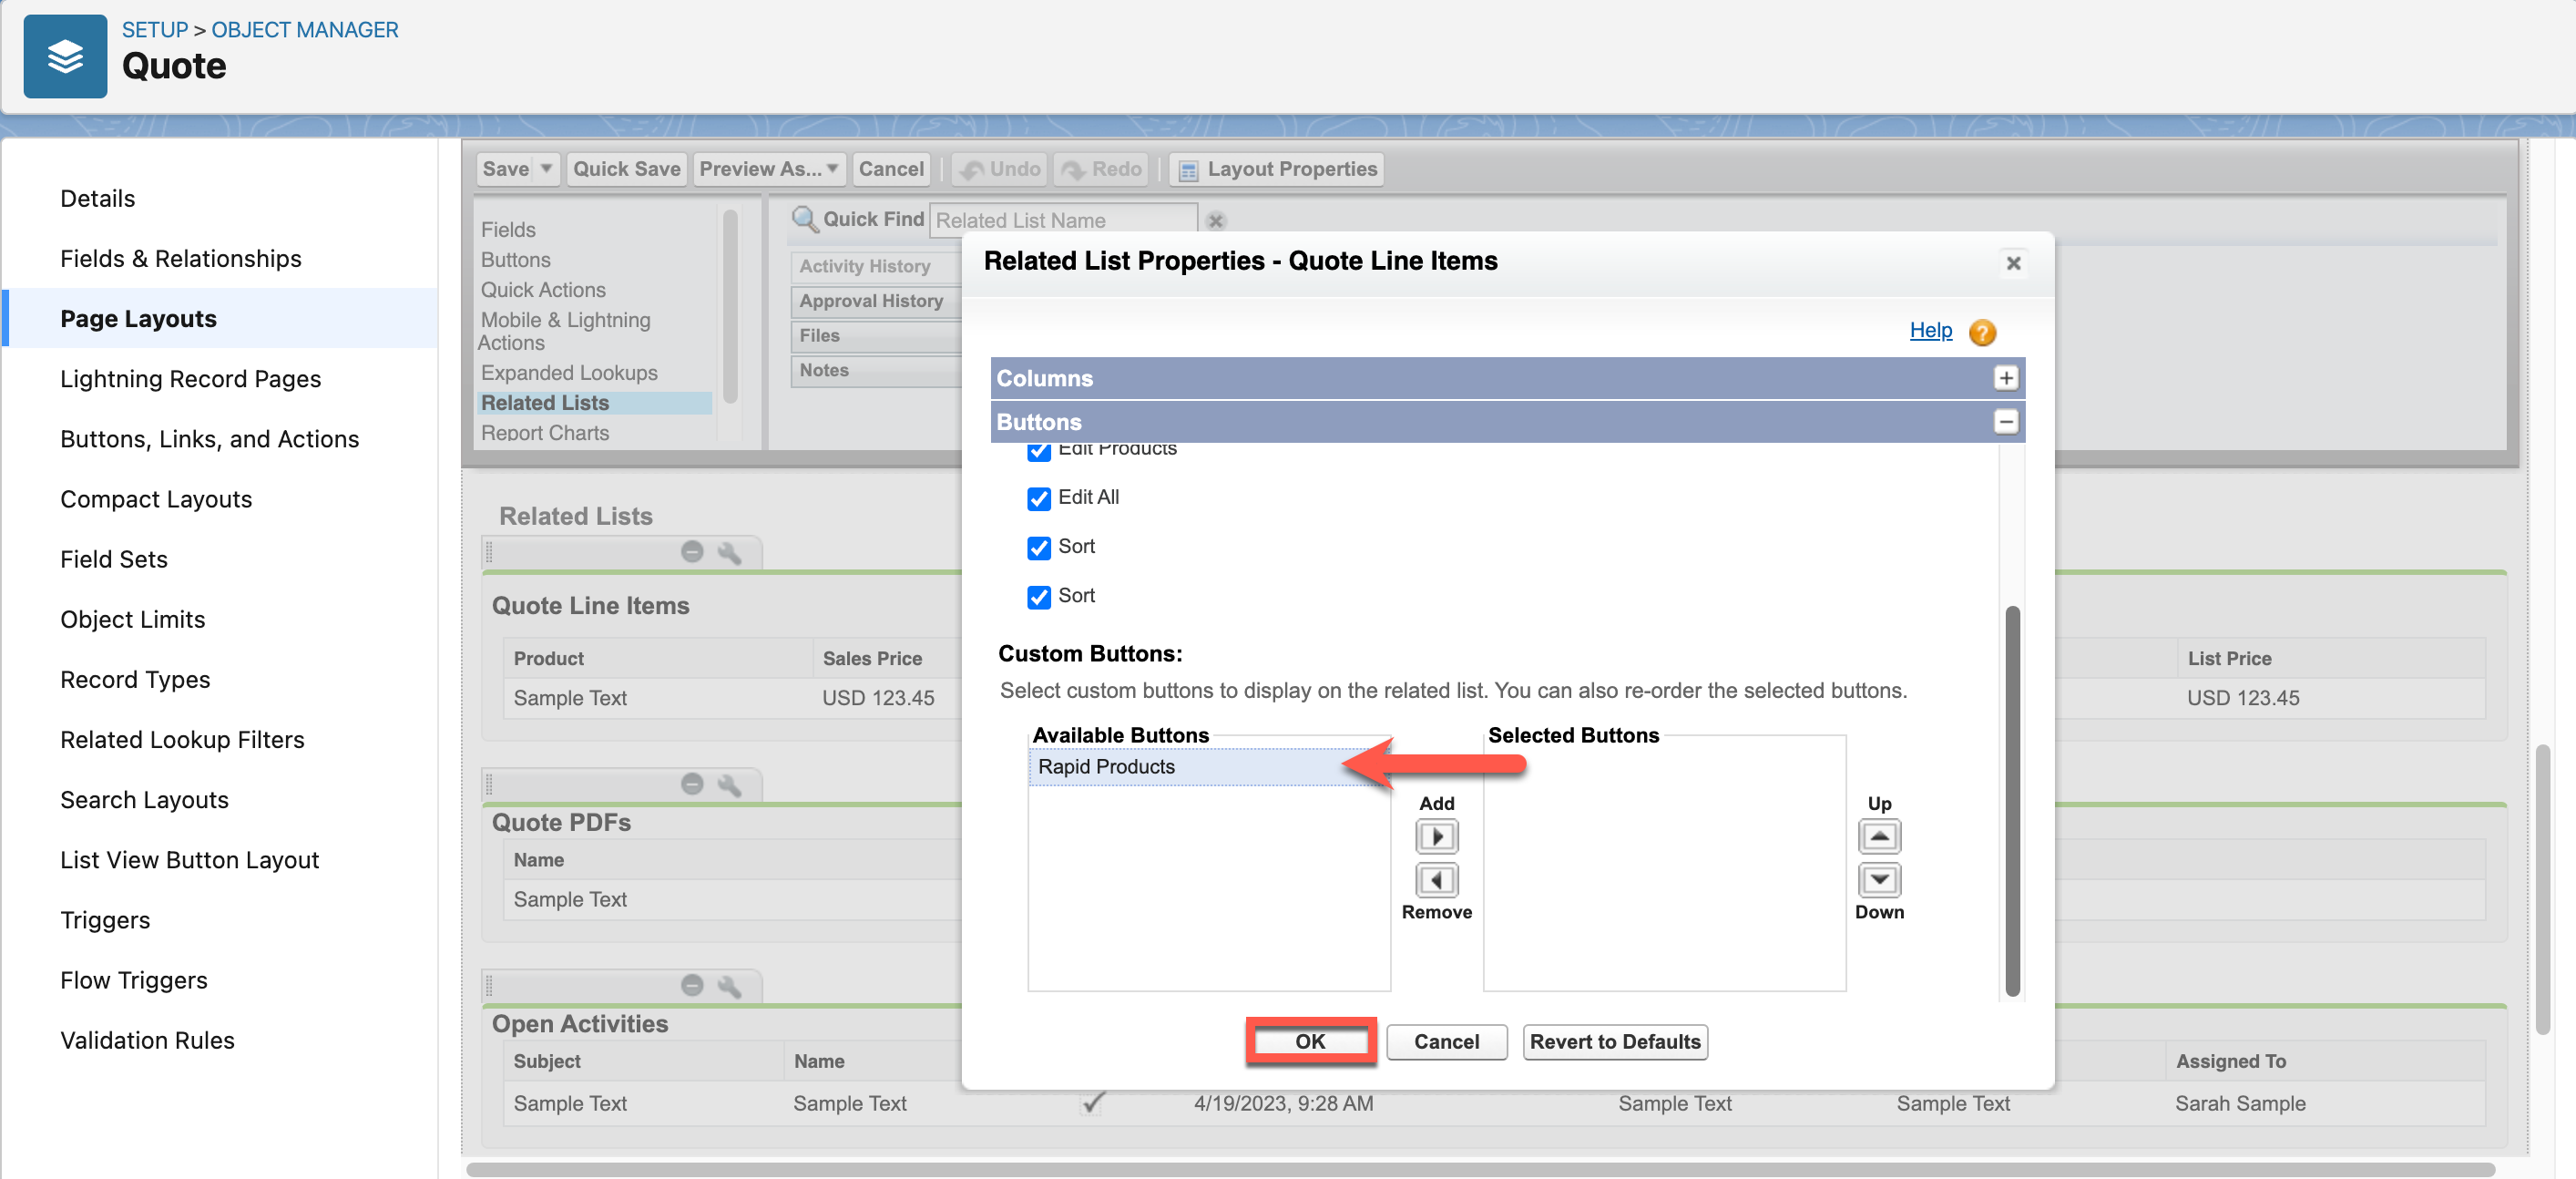Uncheck the Edit All checkbox
Image resolution: width=2576 pixels, height=1179 pixels.
pyautogui.click(x=1039, y=498)
